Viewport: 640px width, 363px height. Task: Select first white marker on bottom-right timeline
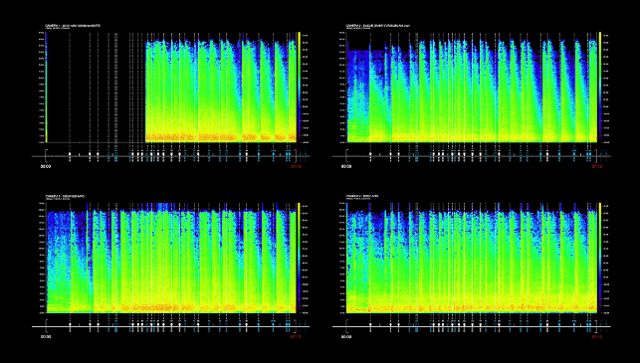[x=371, y=325]
